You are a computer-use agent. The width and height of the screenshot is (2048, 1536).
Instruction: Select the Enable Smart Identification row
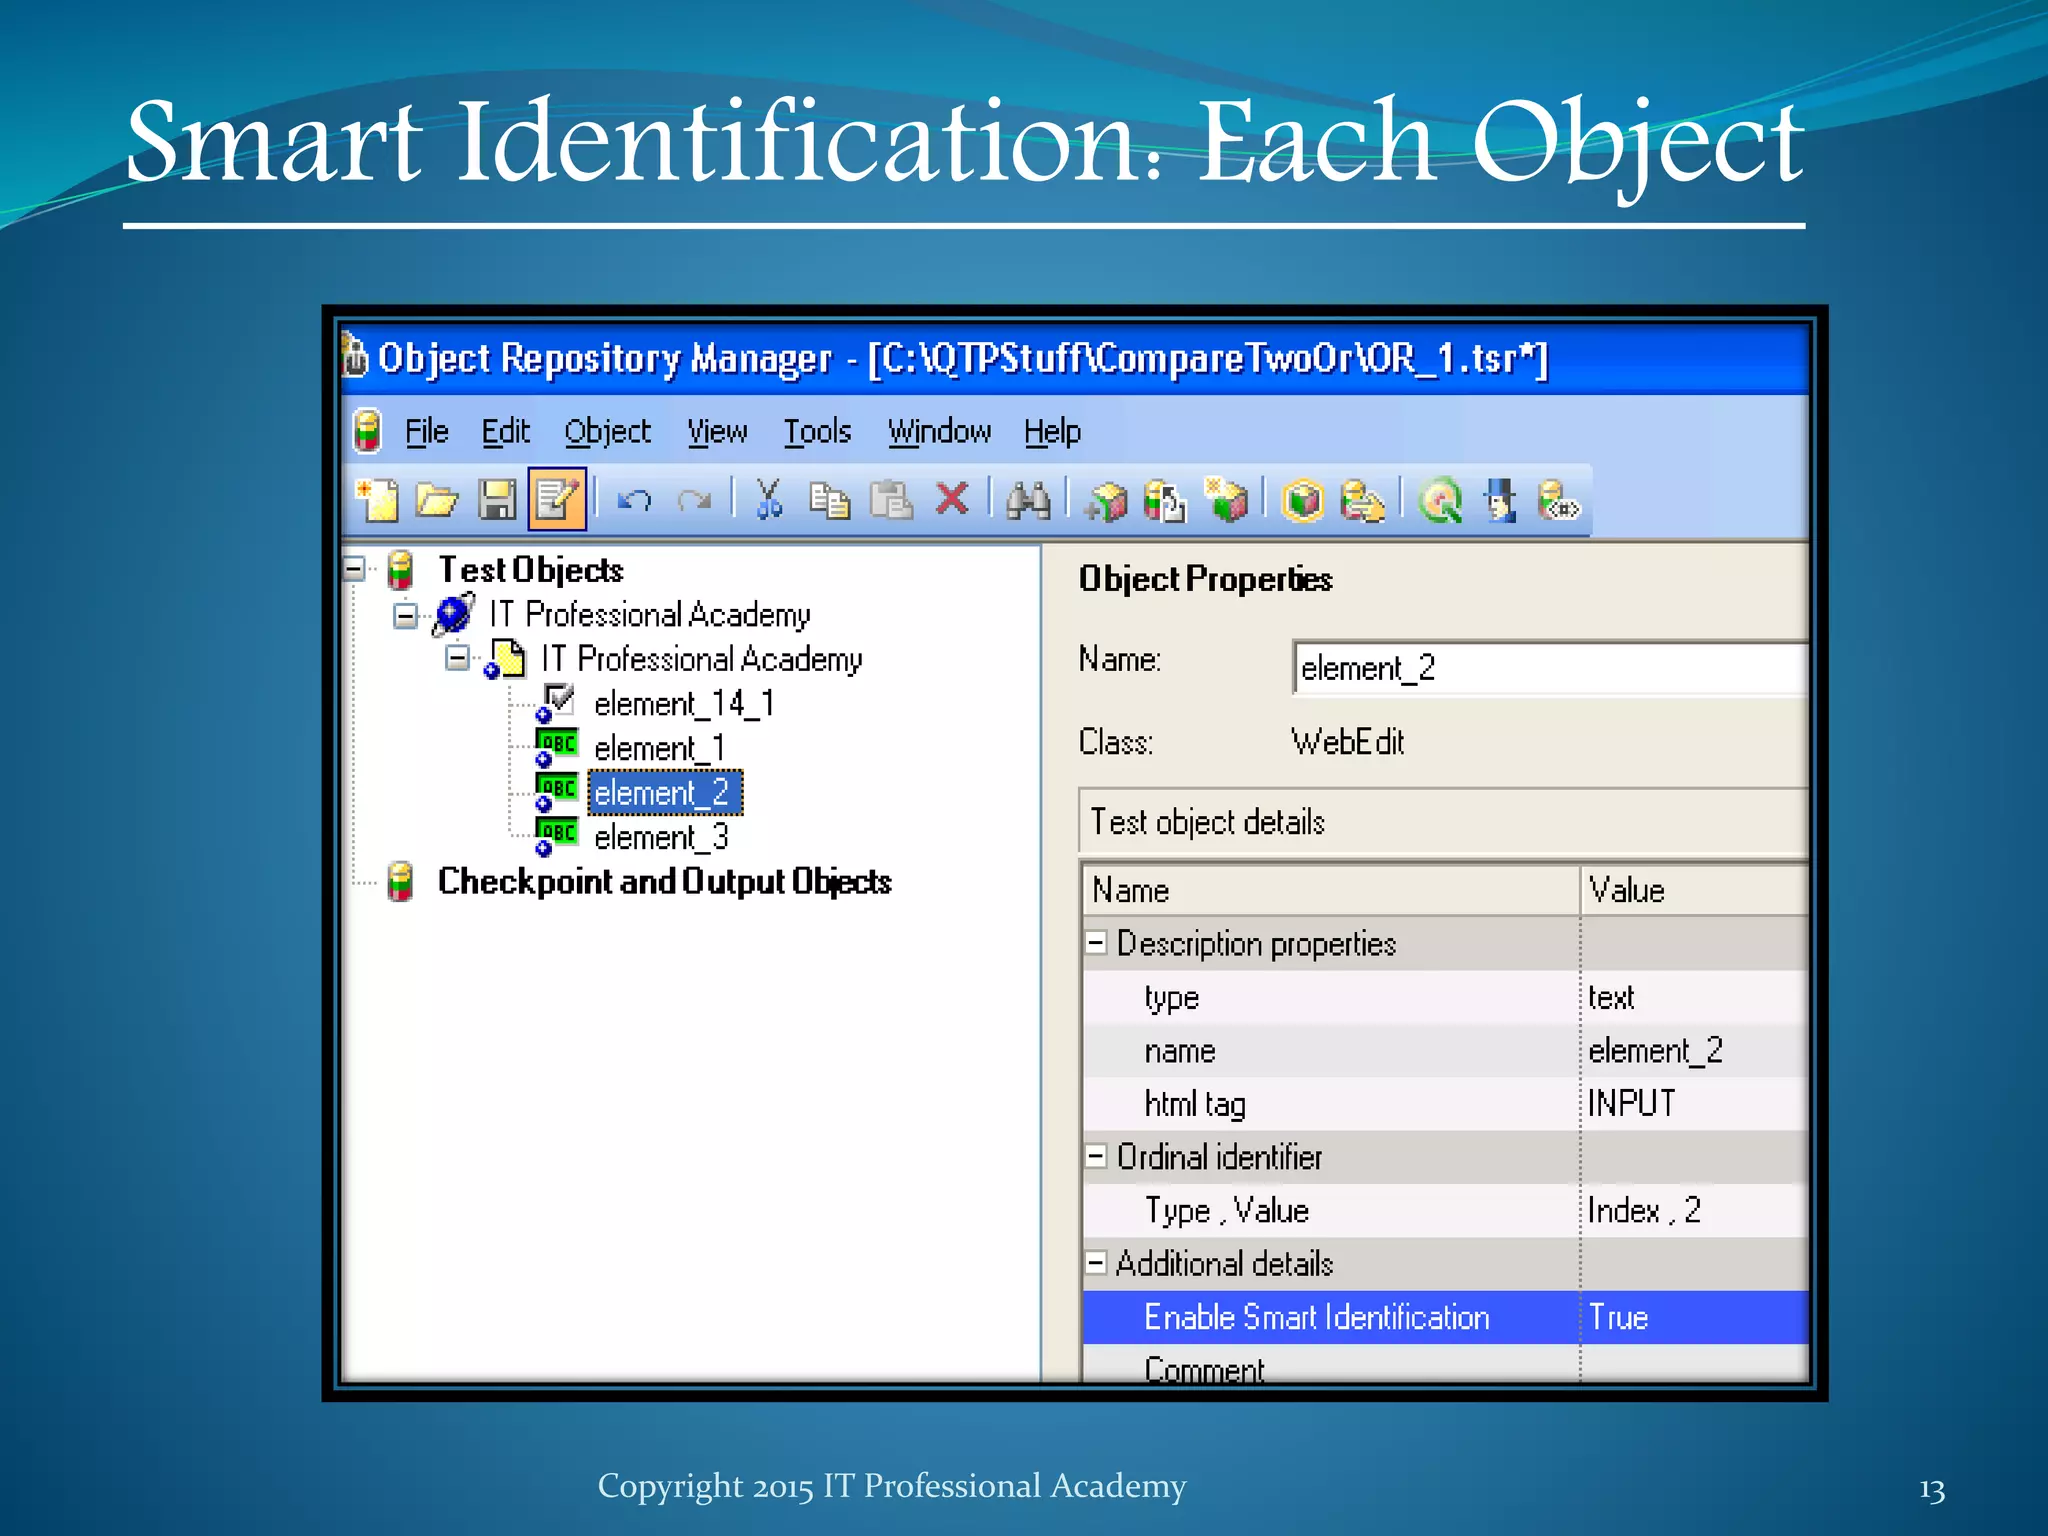[1445, 1317]
